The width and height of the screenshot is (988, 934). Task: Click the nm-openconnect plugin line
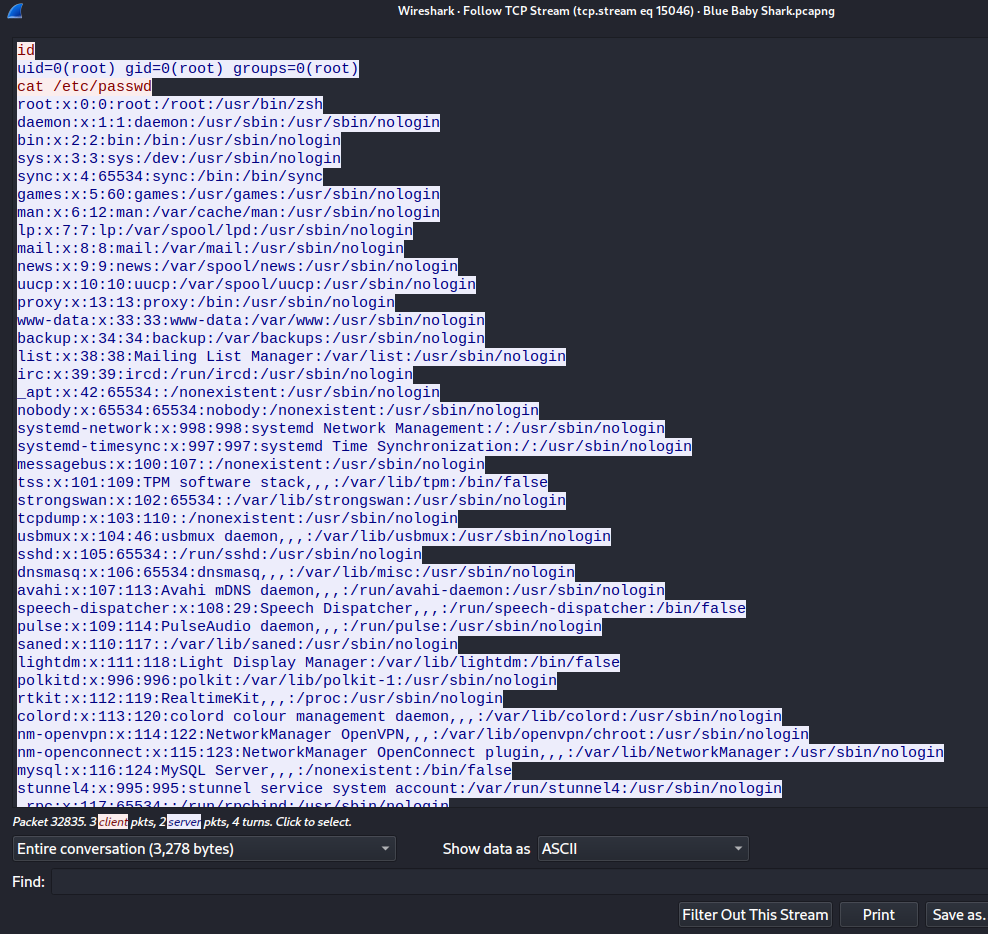click(480, 752)
